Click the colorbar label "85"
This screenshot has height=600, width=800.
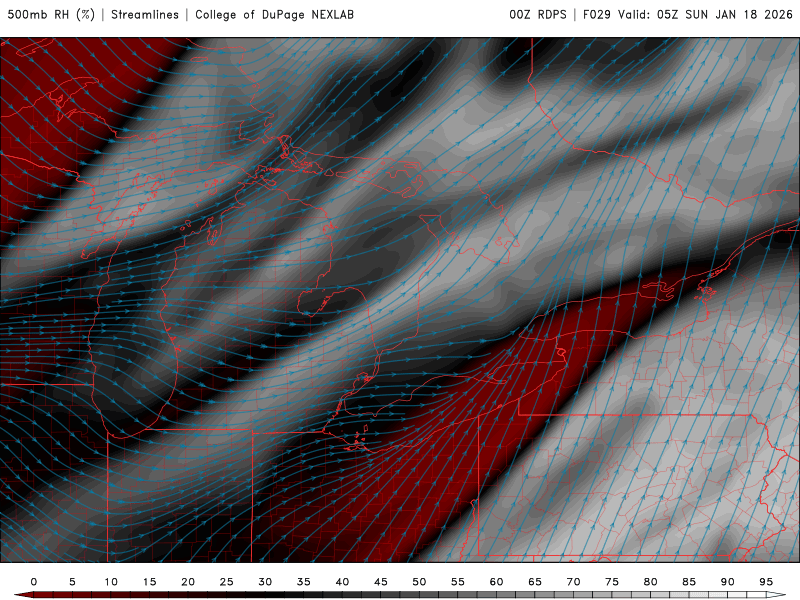[689, 582]
